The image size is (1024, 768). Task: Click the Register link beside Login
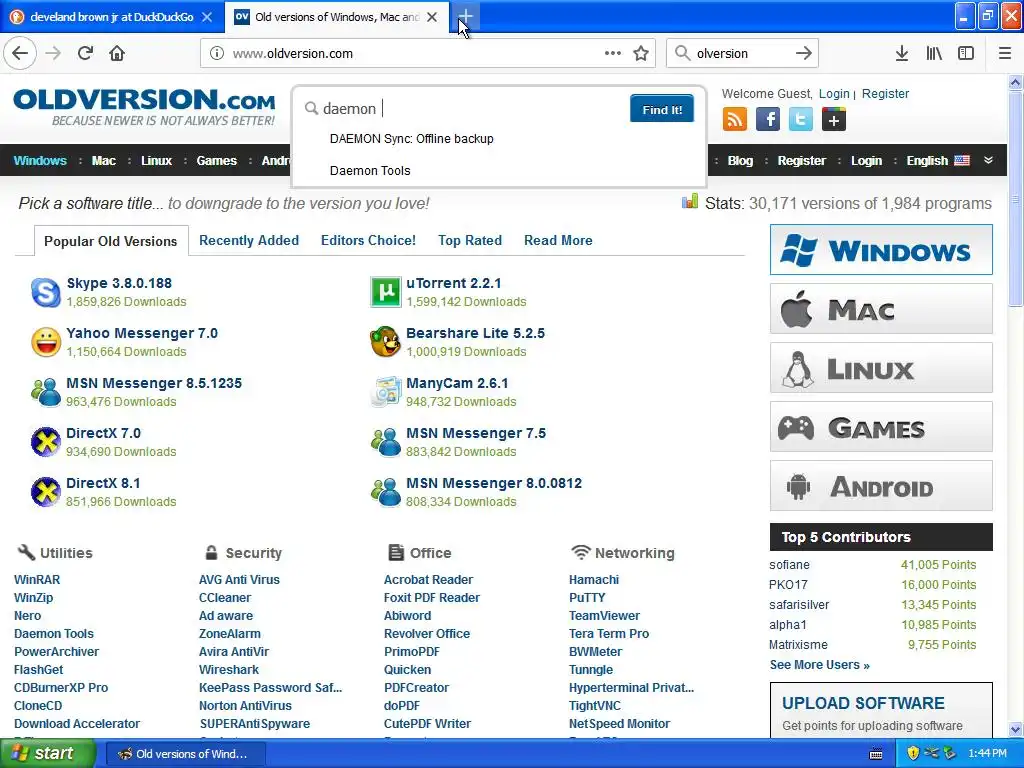[x=885, y=93]
